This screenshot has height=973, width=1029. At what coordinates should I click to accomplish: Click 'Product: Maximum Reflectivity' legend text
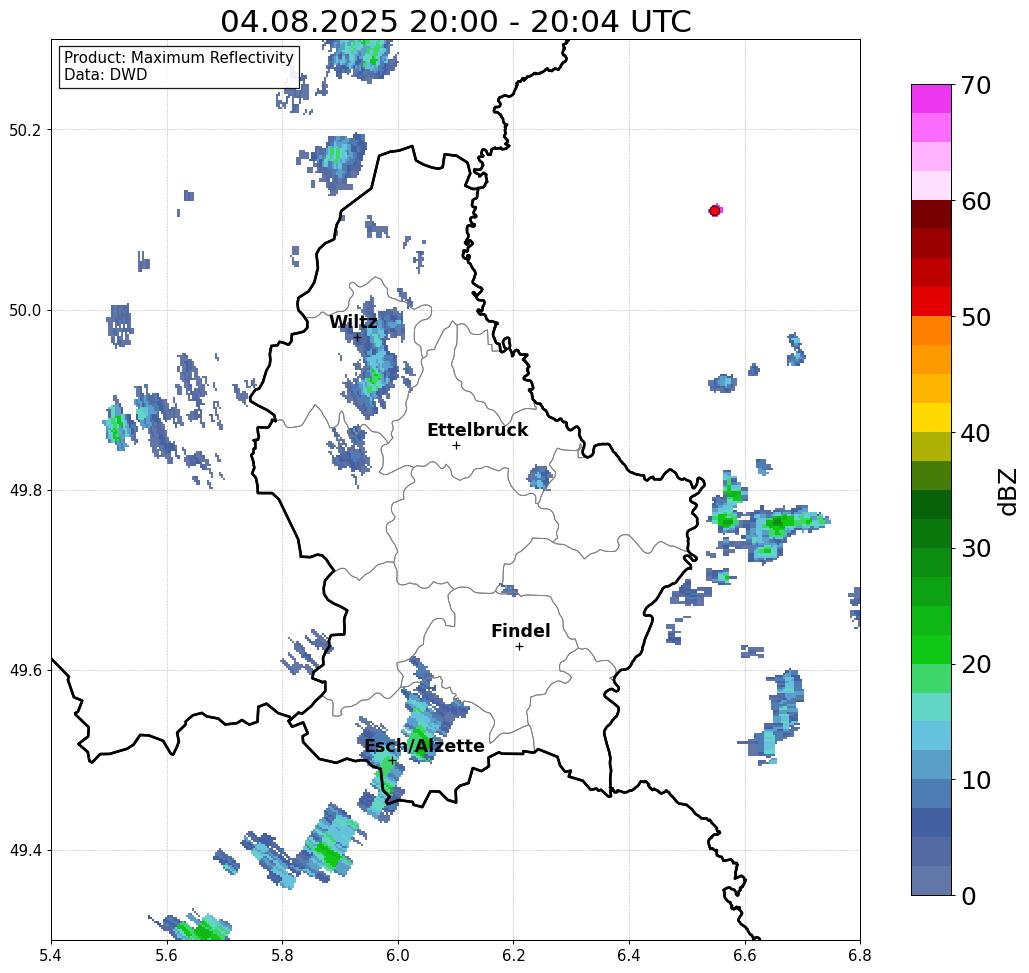click(x=178, y=58)
